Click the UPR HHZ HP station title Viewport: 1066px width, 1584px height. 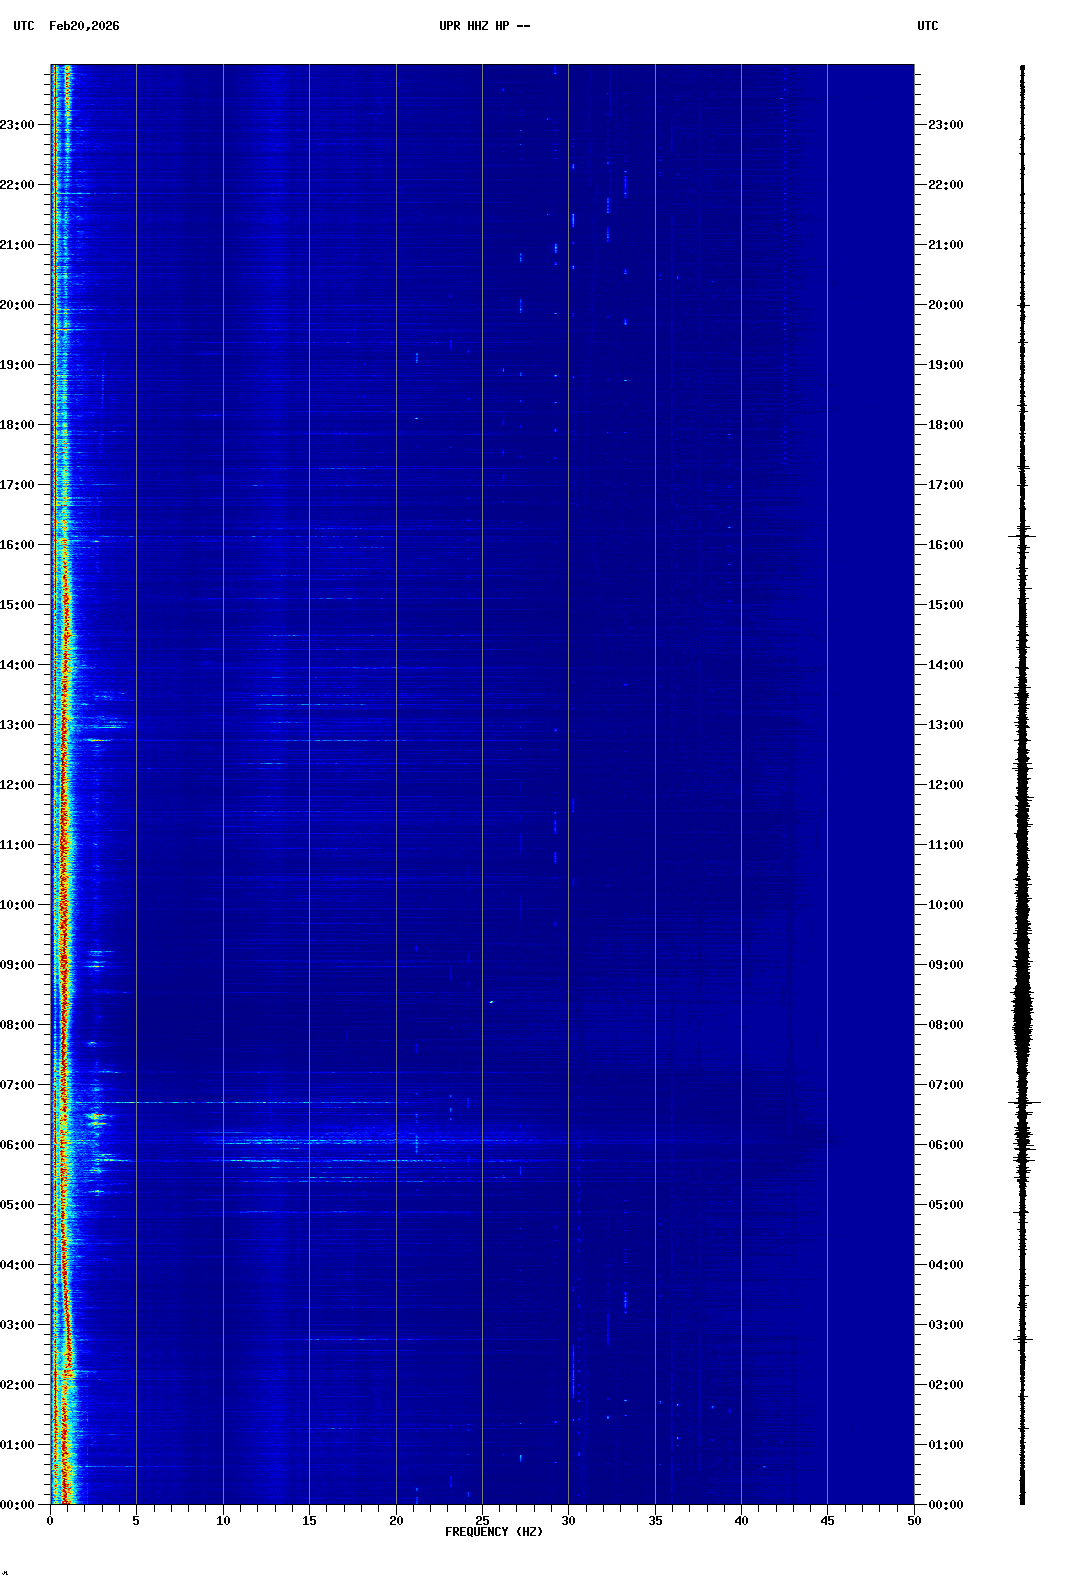[x=484, y=26]
